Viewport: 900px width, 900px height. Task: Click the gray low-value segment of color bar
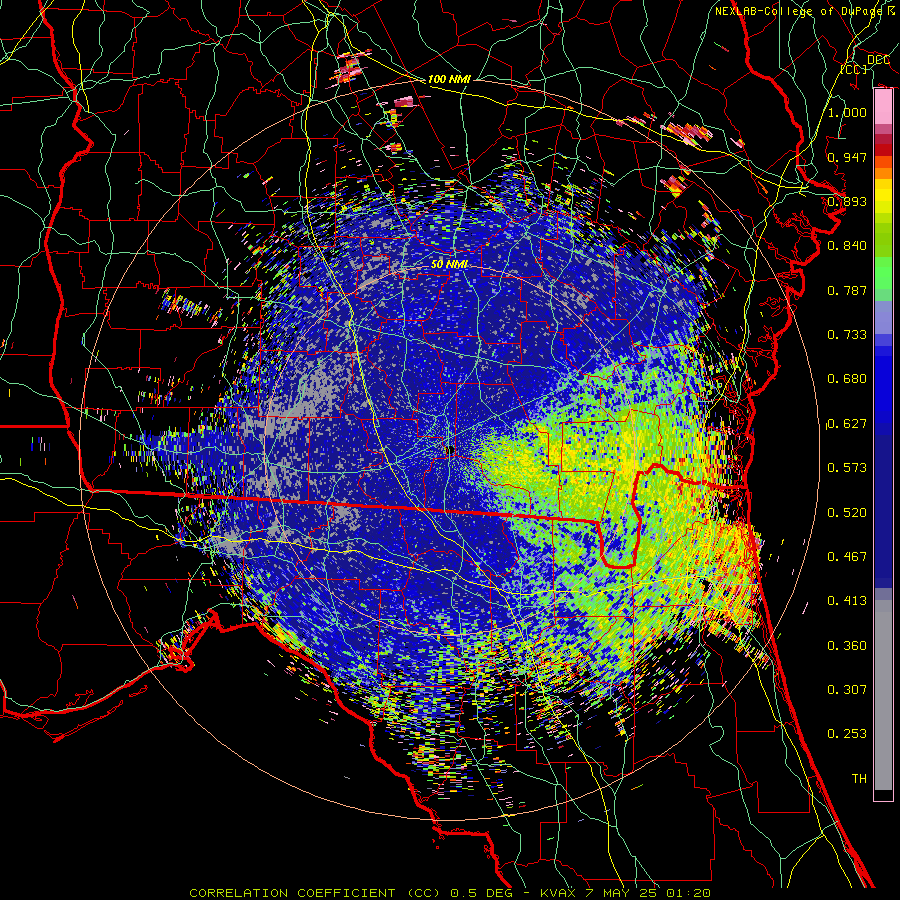pyautogui.click(x=883, y=695)
